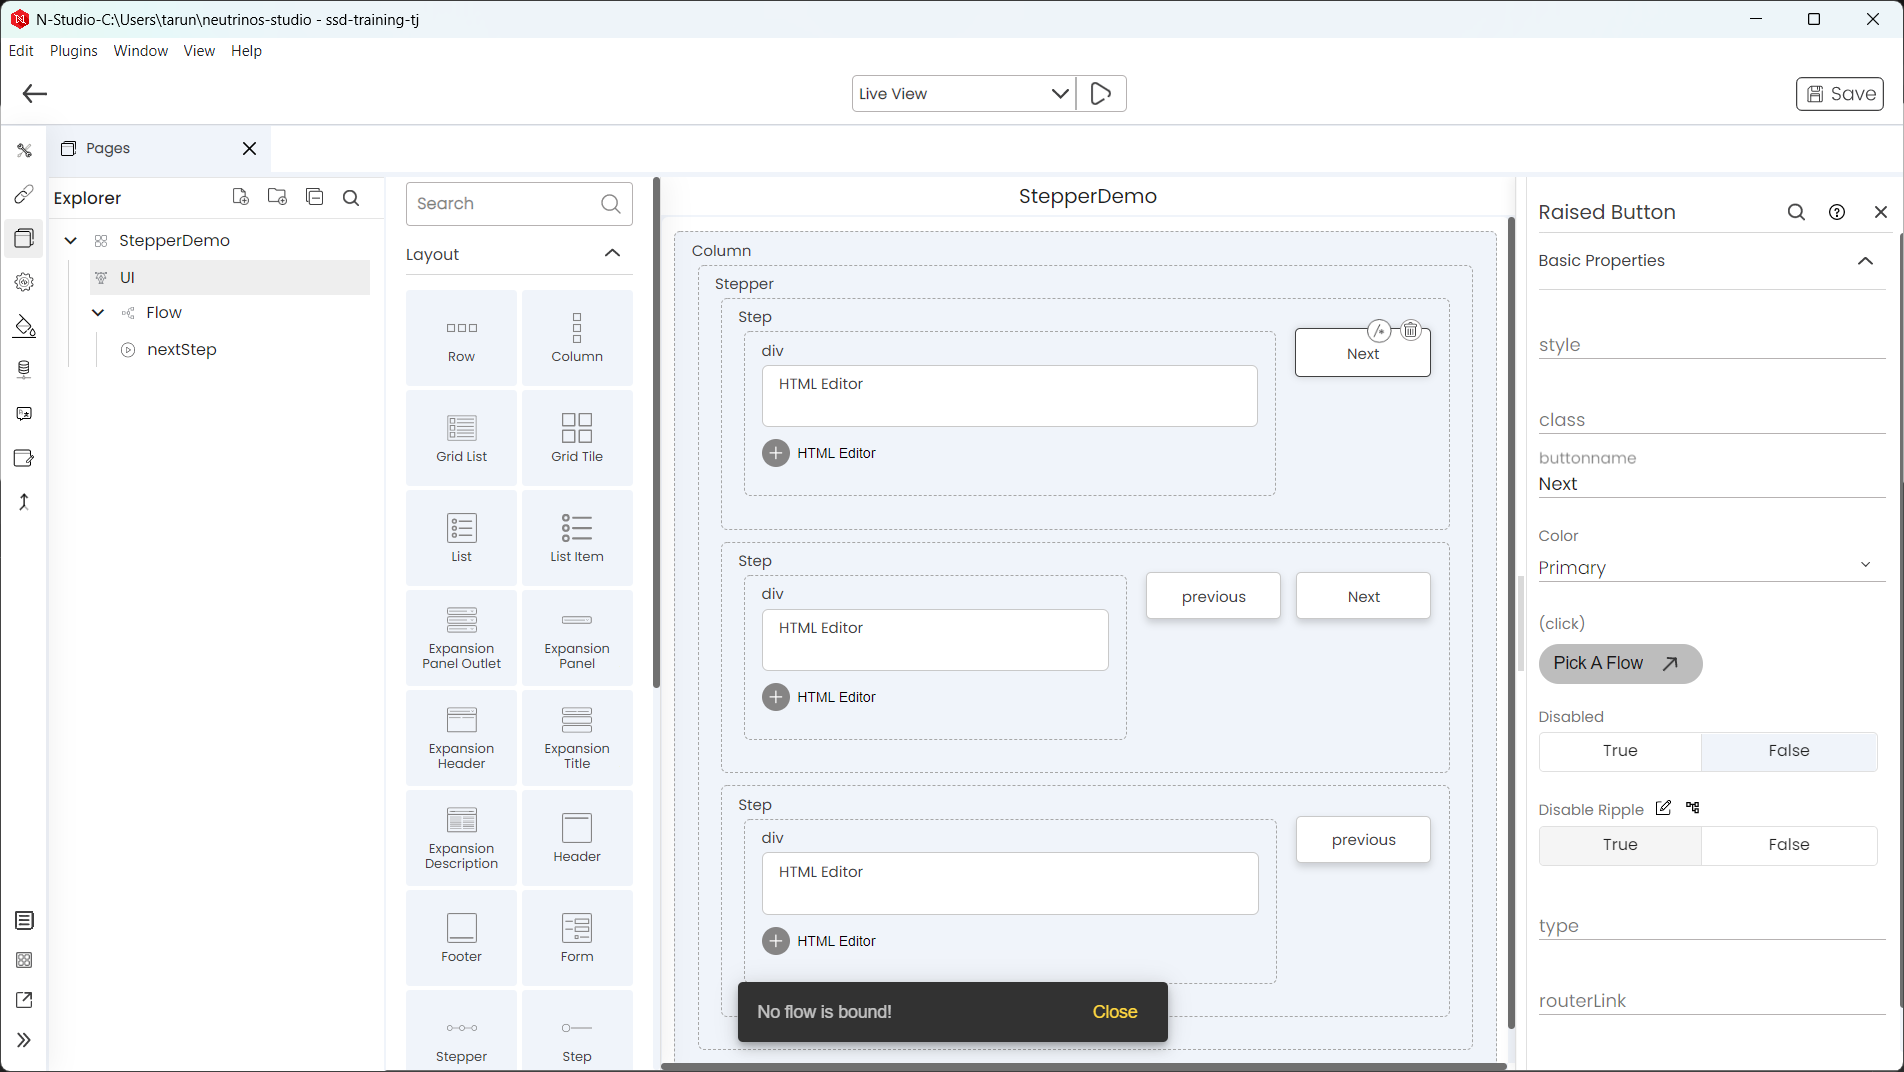Click new page icon in Explorer
1904x1072 pixels.
tap(240, 197)
